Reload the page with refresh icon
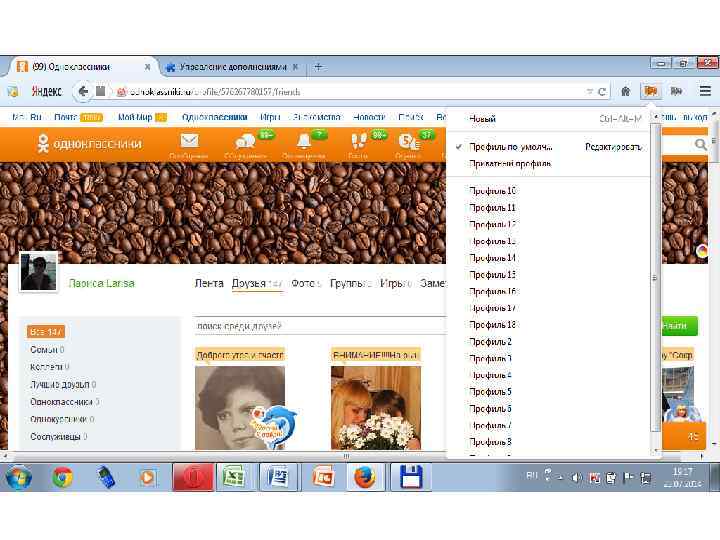The image size is (720, 540). pos(602,92)
